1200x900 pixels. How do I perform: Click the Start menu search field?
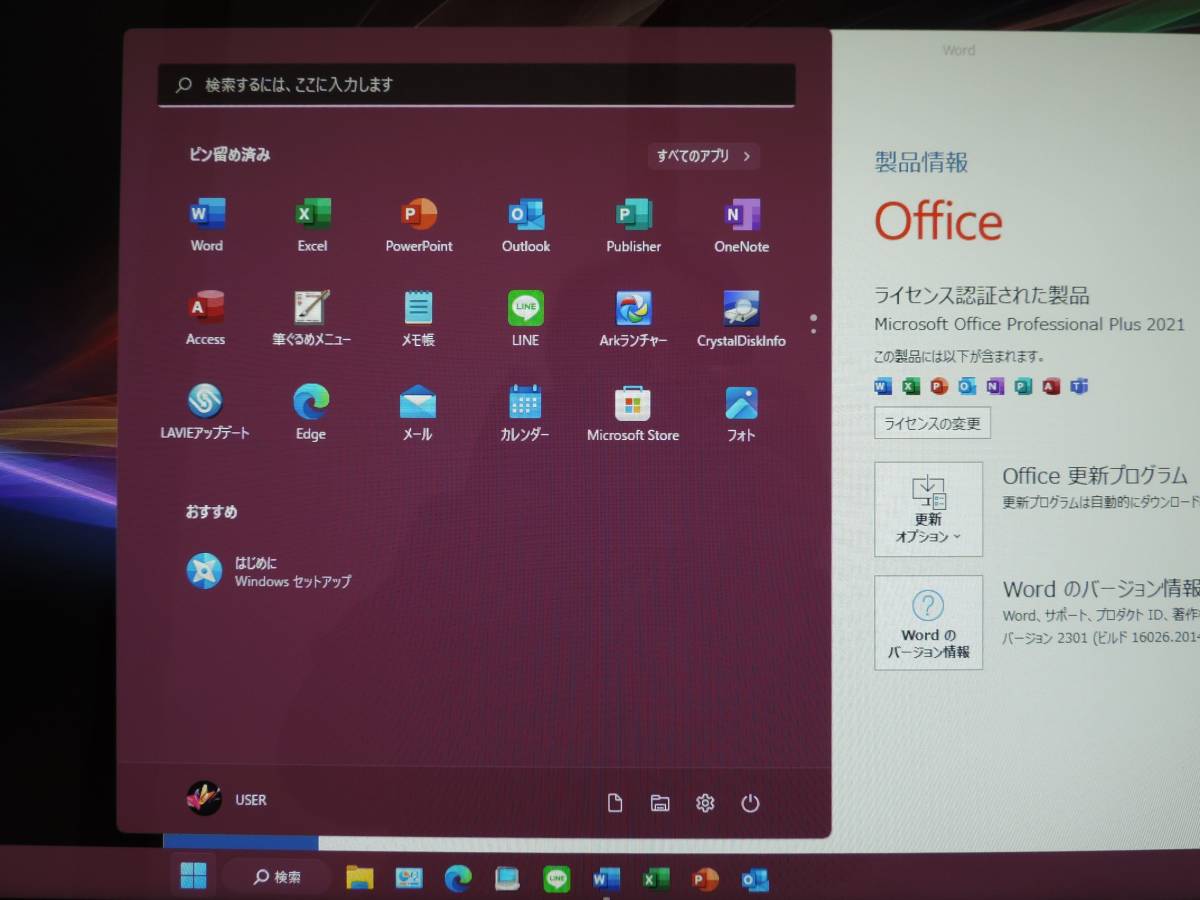(x=476, y=85)
